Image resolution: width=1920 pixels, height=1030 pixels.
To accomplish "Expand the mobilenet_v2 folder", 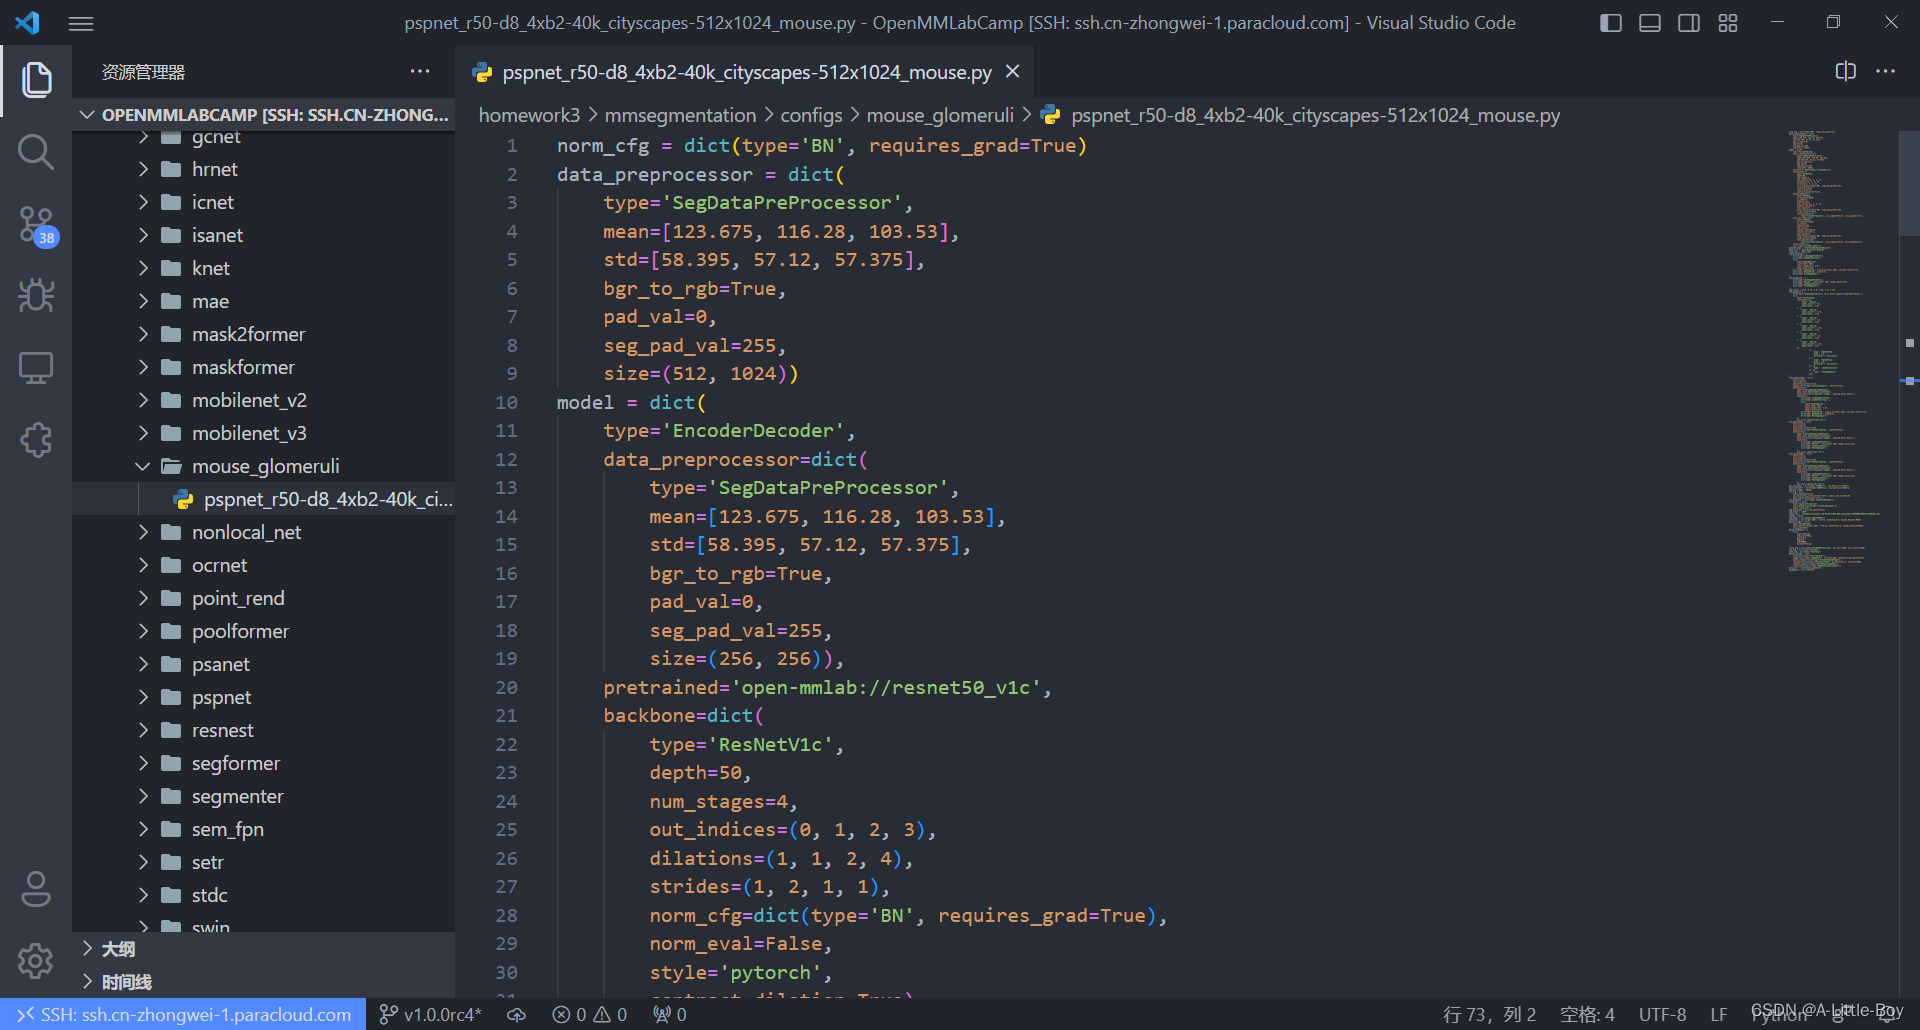I will click(265, 400).
